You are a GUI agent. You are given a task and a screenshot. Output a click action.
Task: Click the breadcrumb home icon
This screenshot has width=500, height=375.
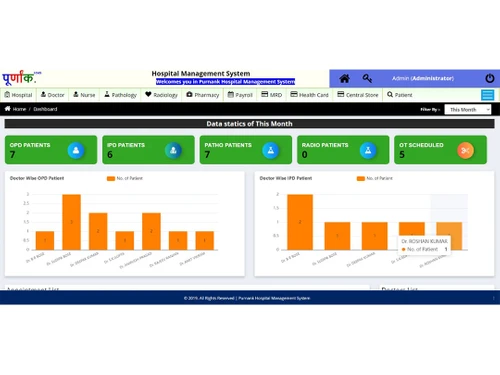(x=7, y=109)
